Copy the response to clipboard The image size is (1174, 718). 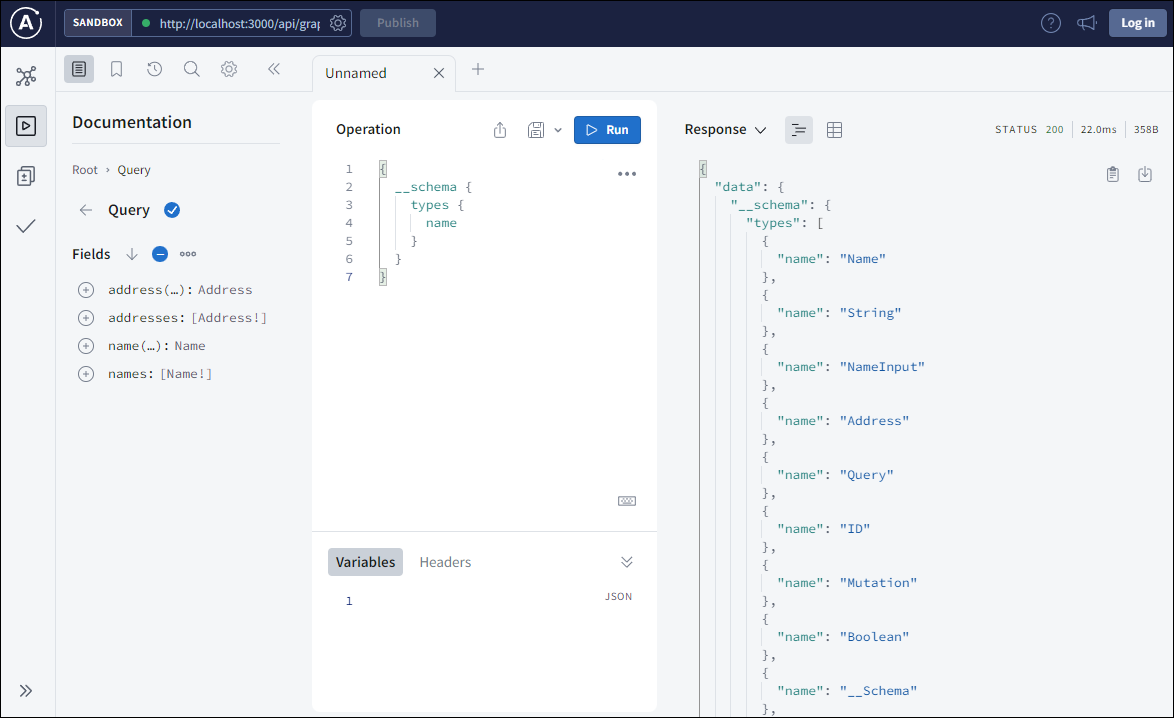click(x=1113, y=174)
